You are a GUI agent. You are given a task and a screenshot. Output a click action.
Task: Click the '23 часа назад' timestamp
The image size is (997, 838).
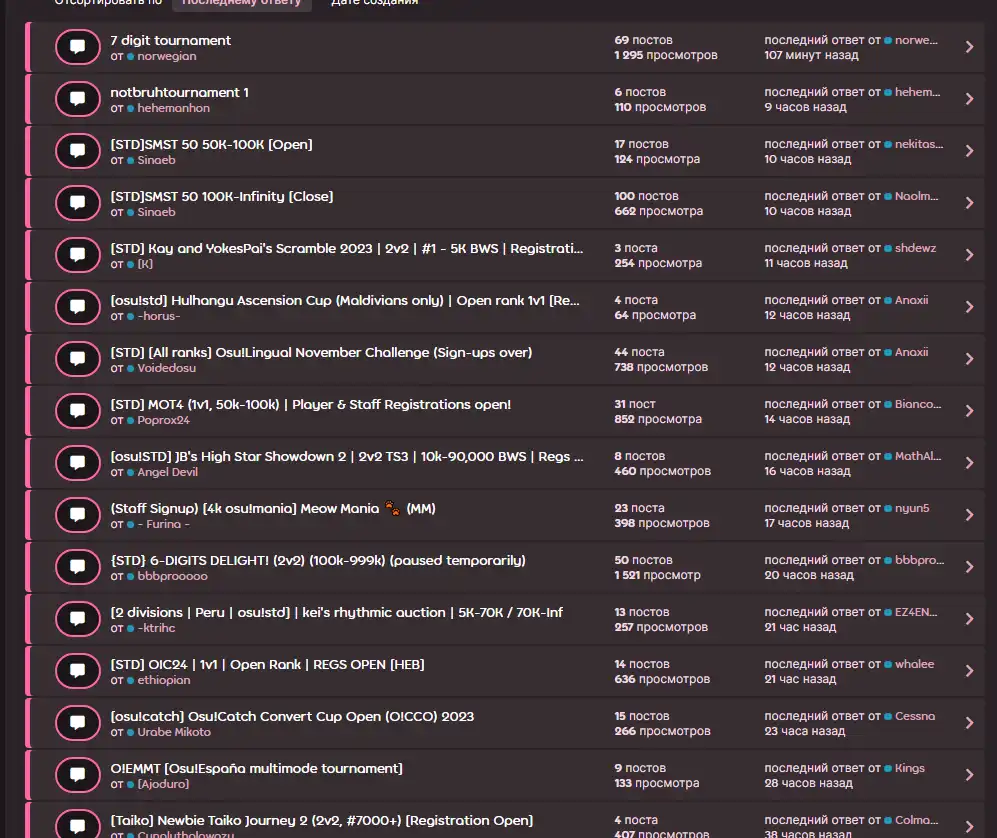click(x=805, y=731)
